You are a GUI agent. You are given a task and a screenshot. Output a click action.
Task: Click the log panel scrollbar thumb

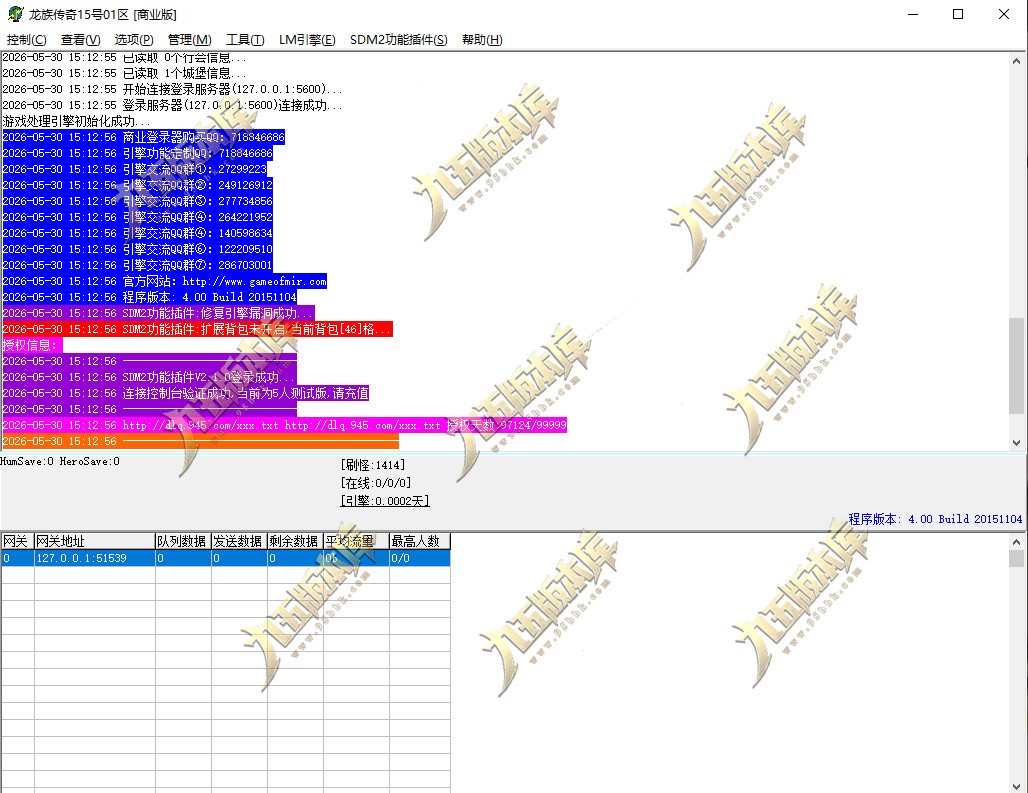[x=1016, y=366]
